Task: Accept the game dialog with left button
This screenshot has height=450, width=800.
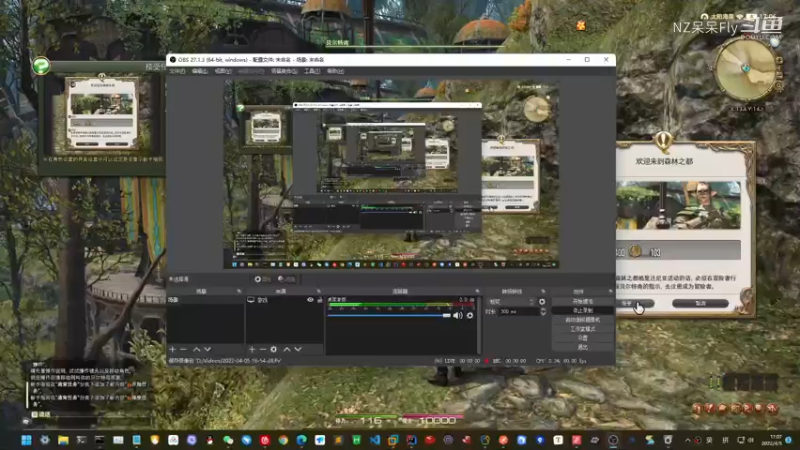Action: click(635, 304)
